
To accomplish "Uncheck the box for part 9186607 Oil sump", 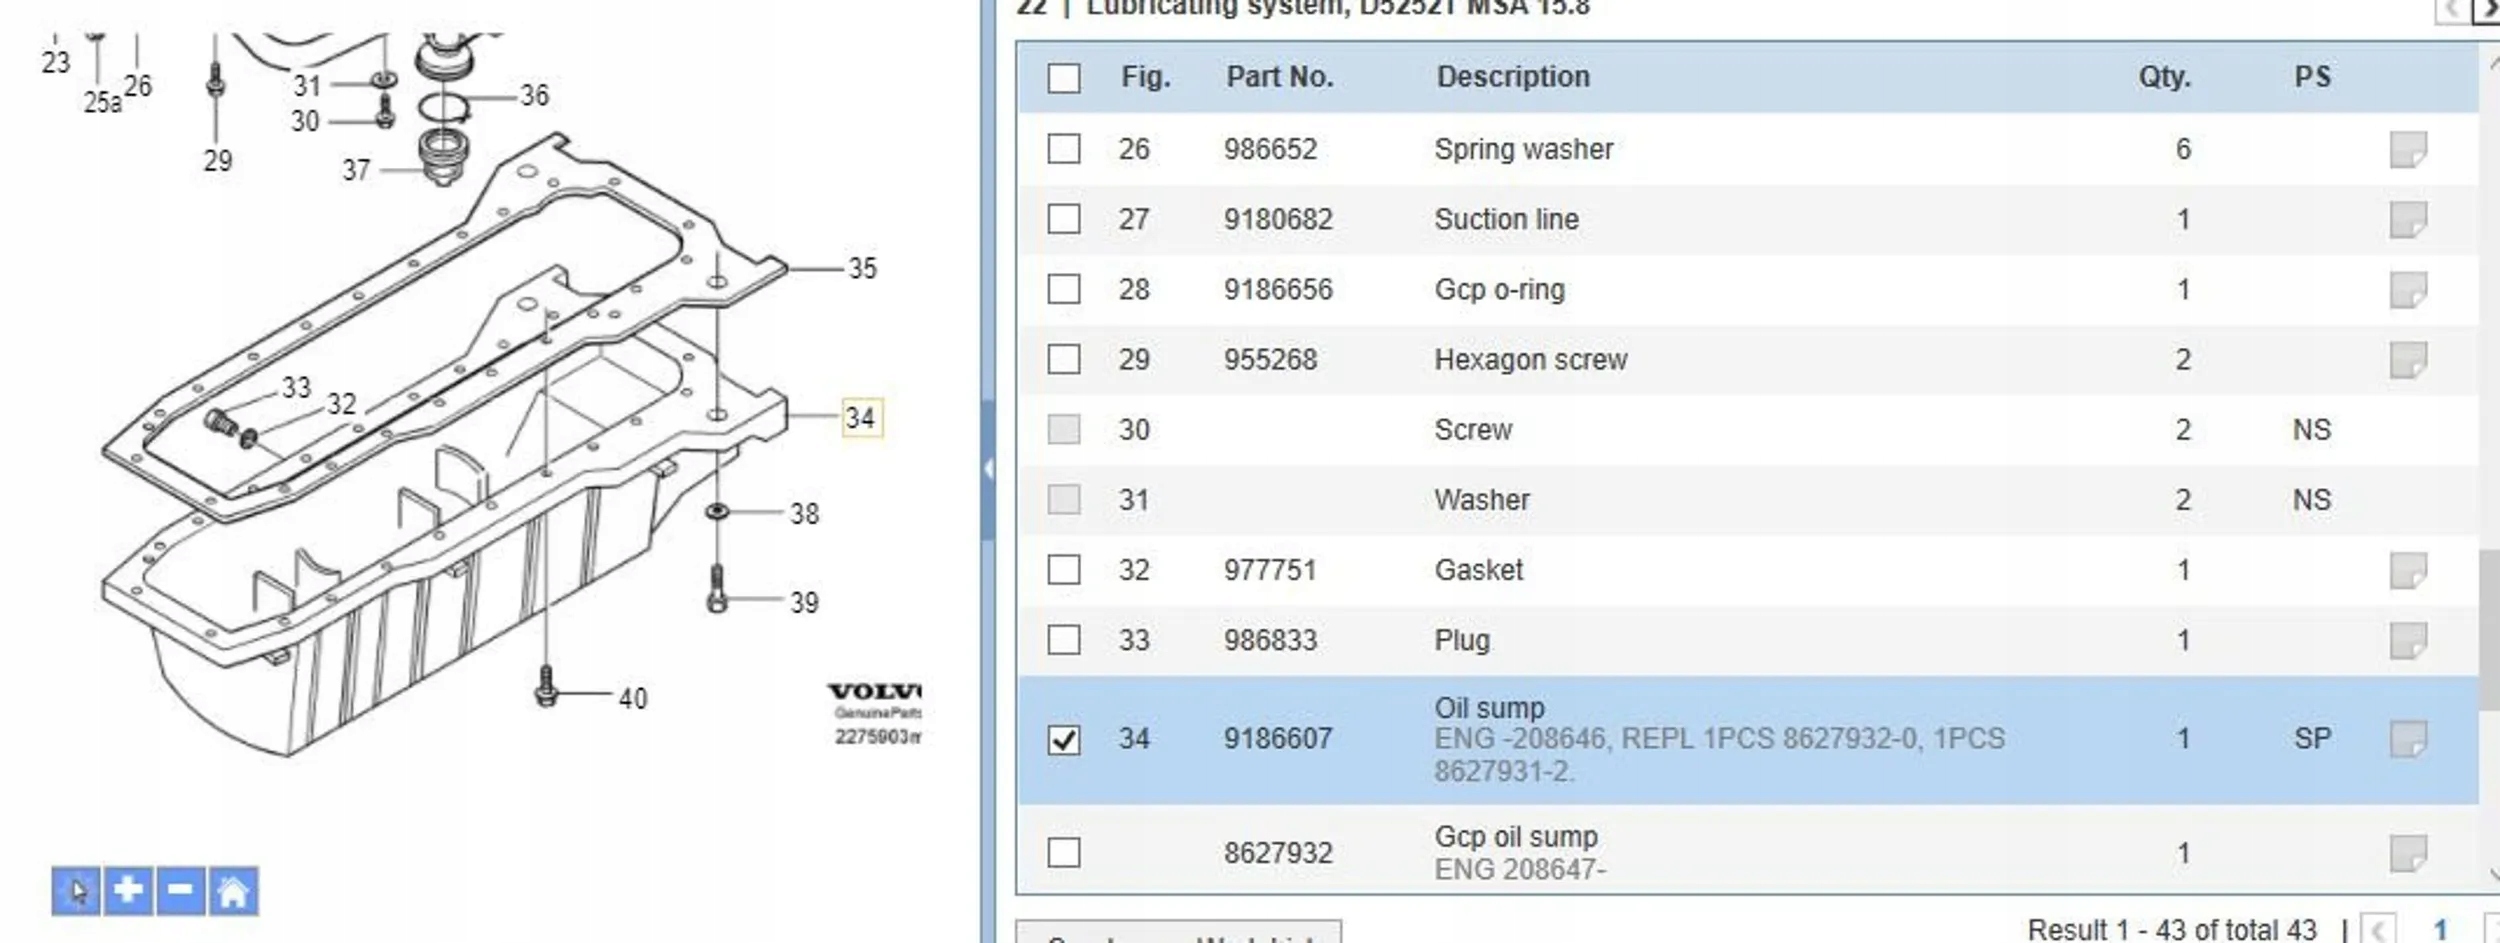I will point(1064,739).
